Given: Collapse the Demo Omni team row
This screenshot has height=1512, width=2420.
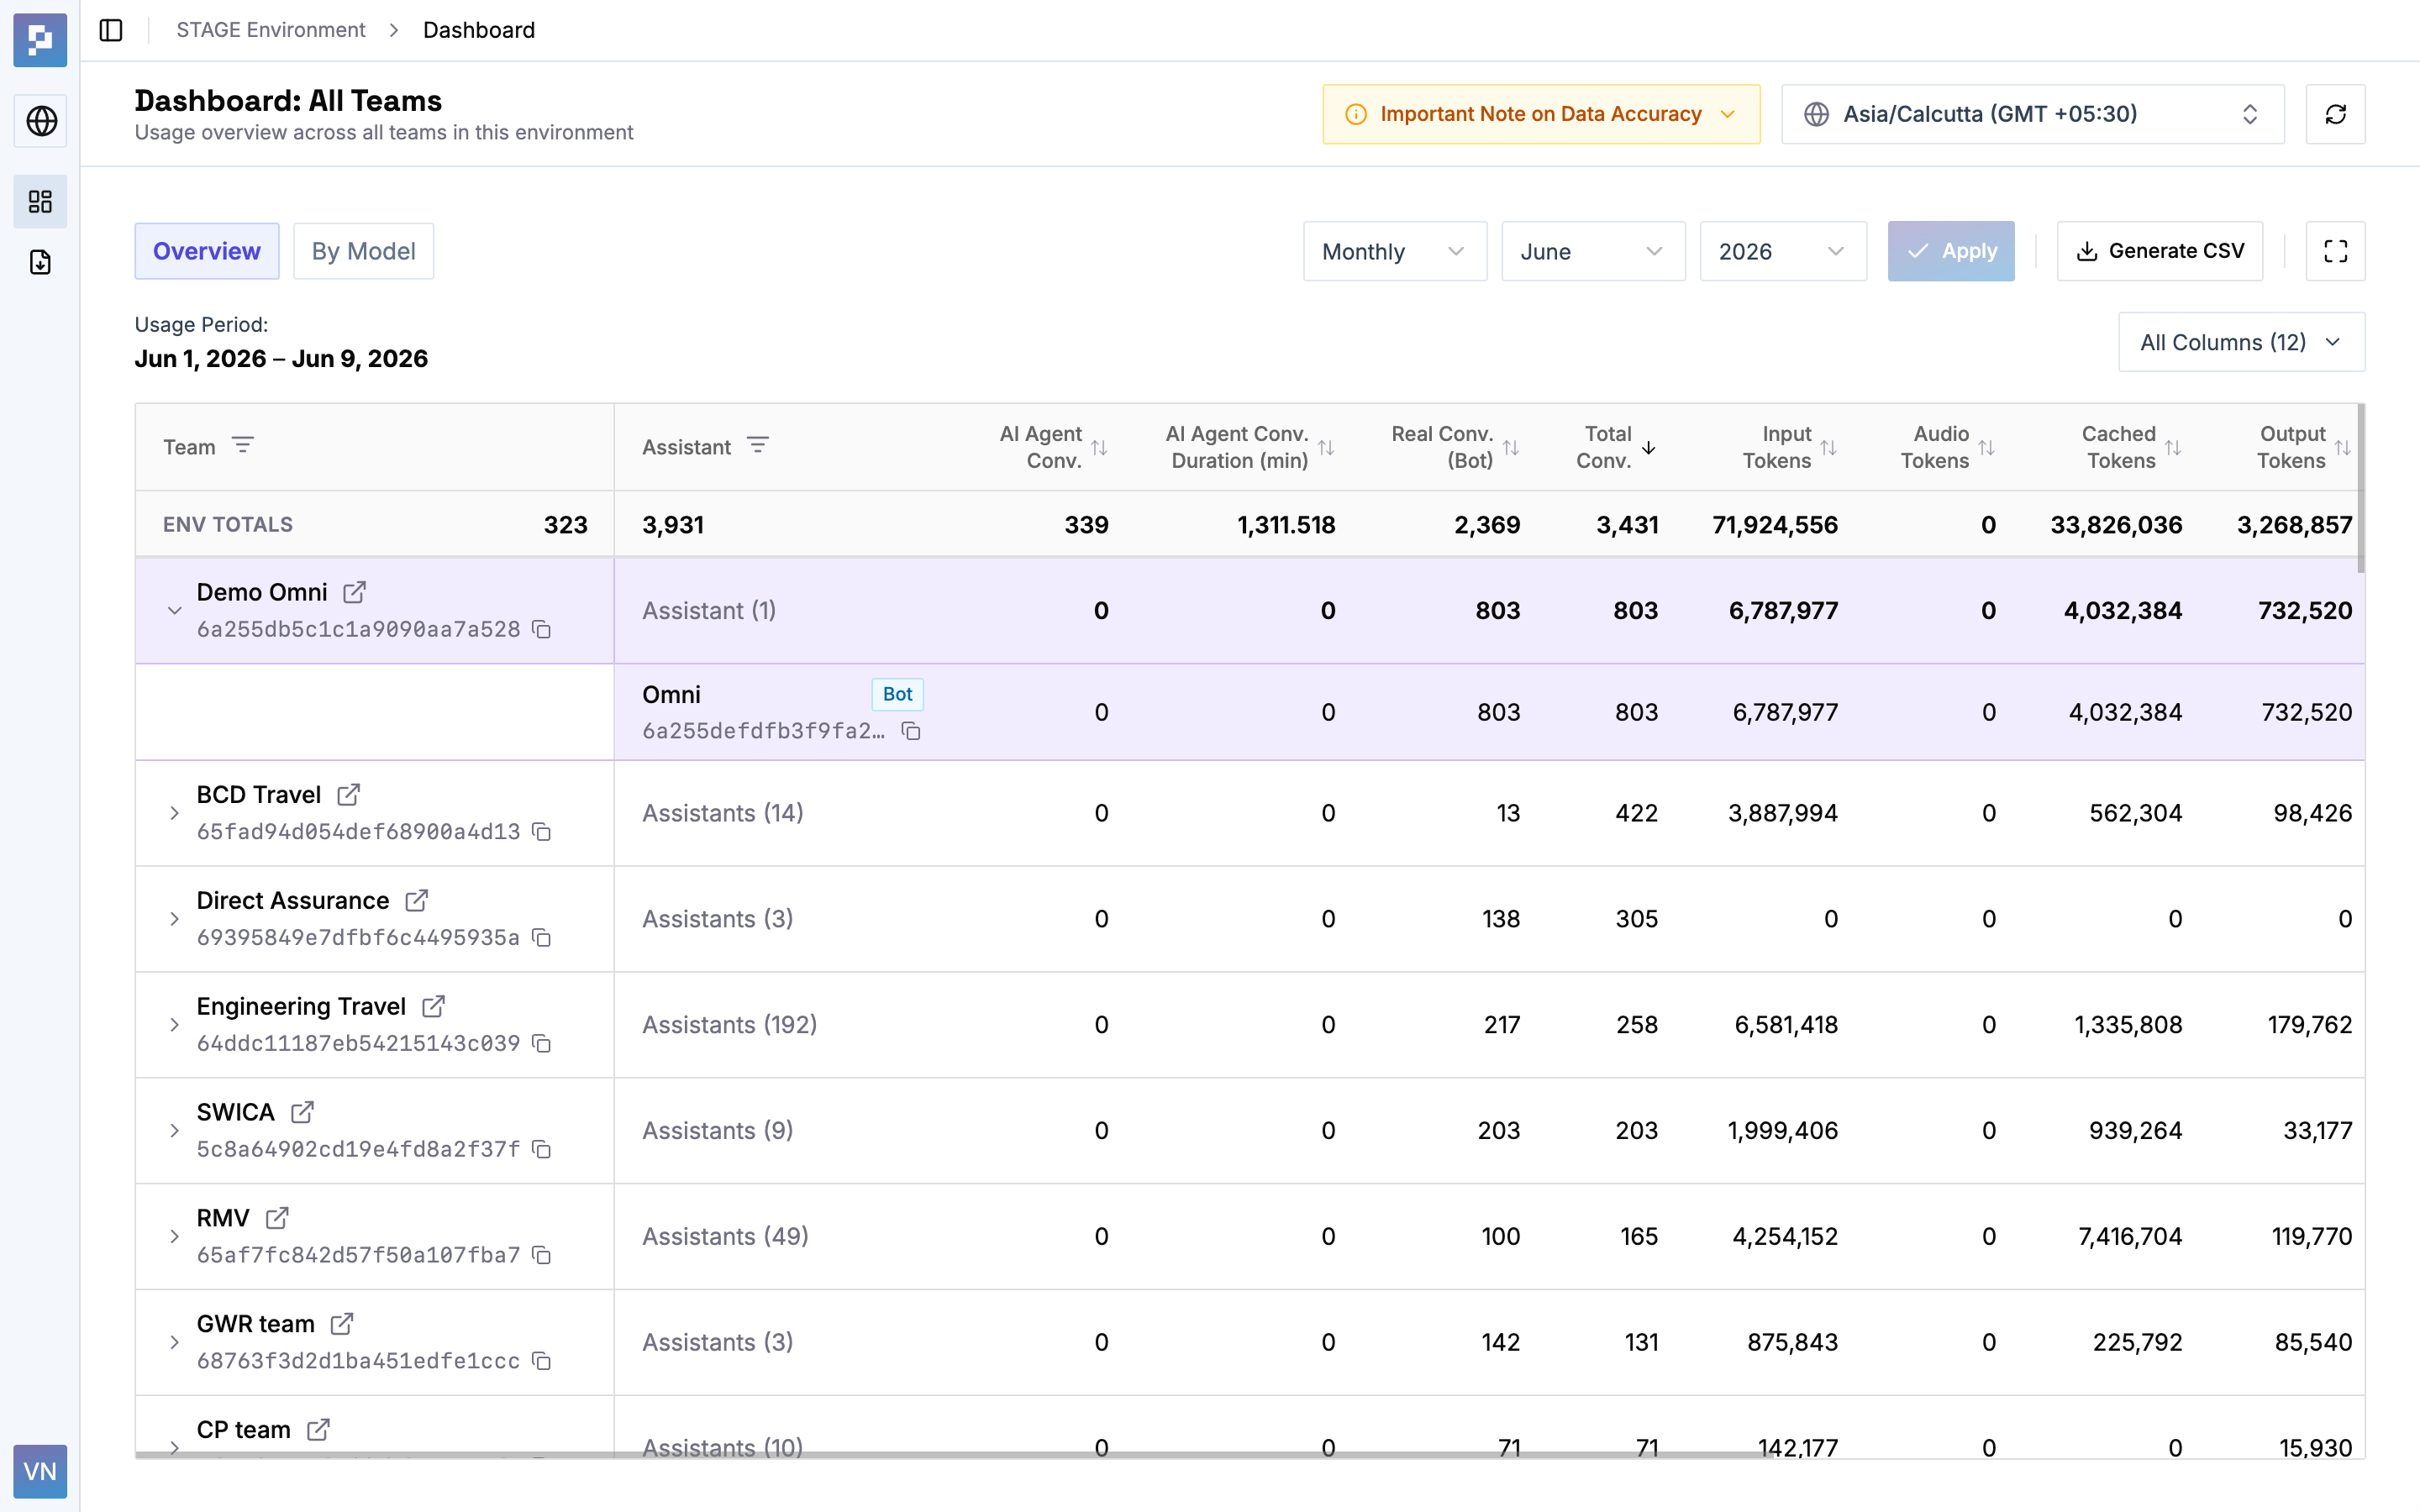Looking at the screenshot, I should (175, 611).
